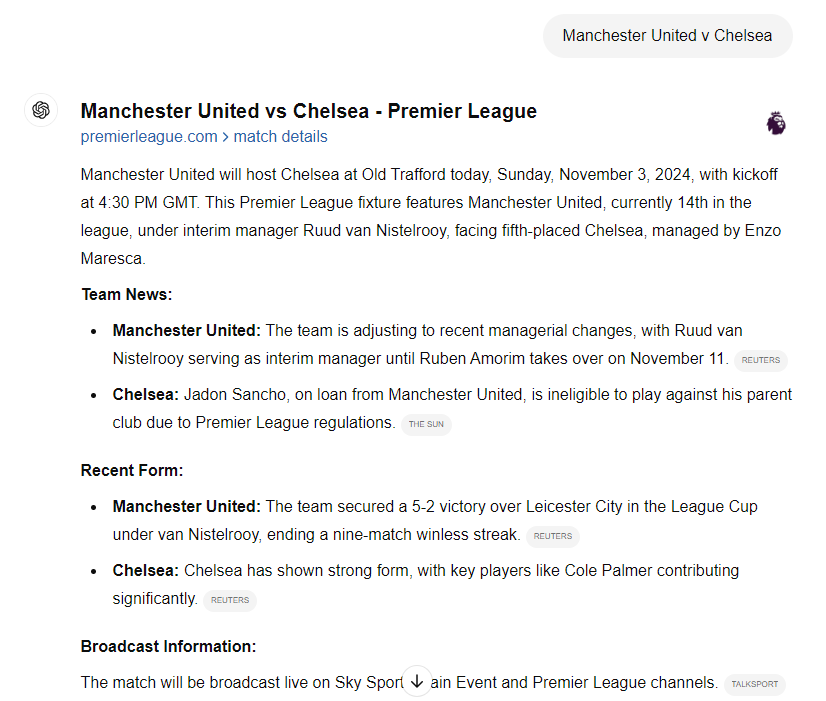Click the ChatGPT logo avatar icon
The width and height of the screenshot is (826, 701).
click(41, 110)
